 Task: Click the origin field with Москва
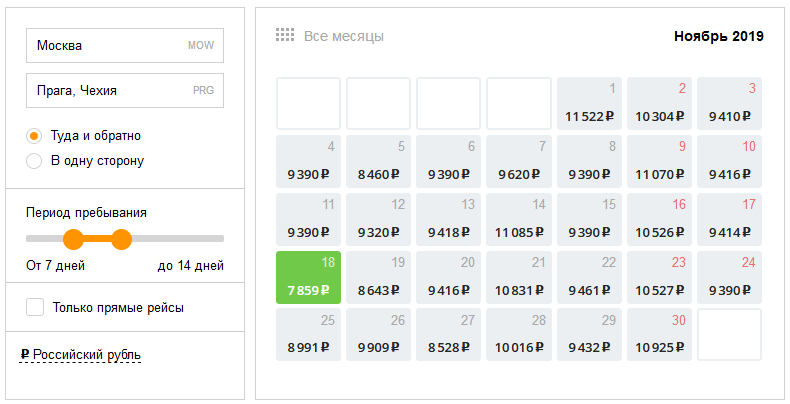(x=125, y=46)
